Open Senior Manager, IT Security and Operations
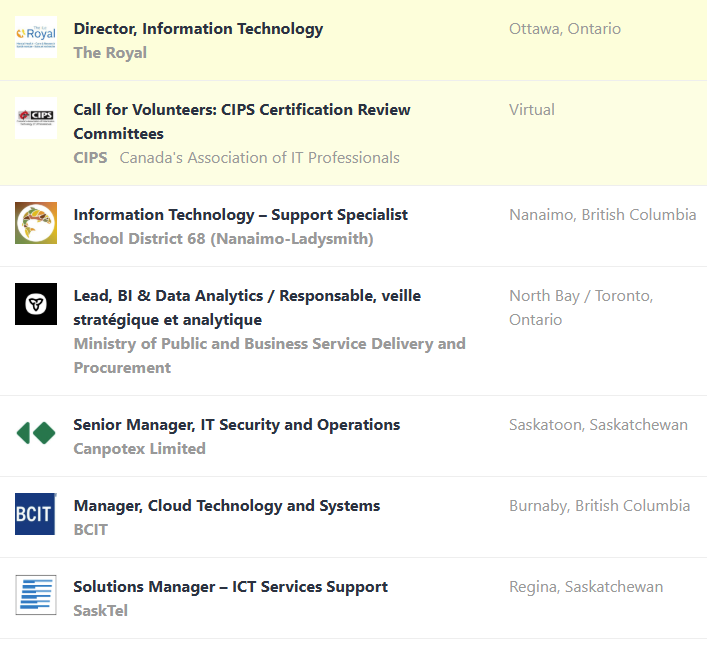 (236, 425)
